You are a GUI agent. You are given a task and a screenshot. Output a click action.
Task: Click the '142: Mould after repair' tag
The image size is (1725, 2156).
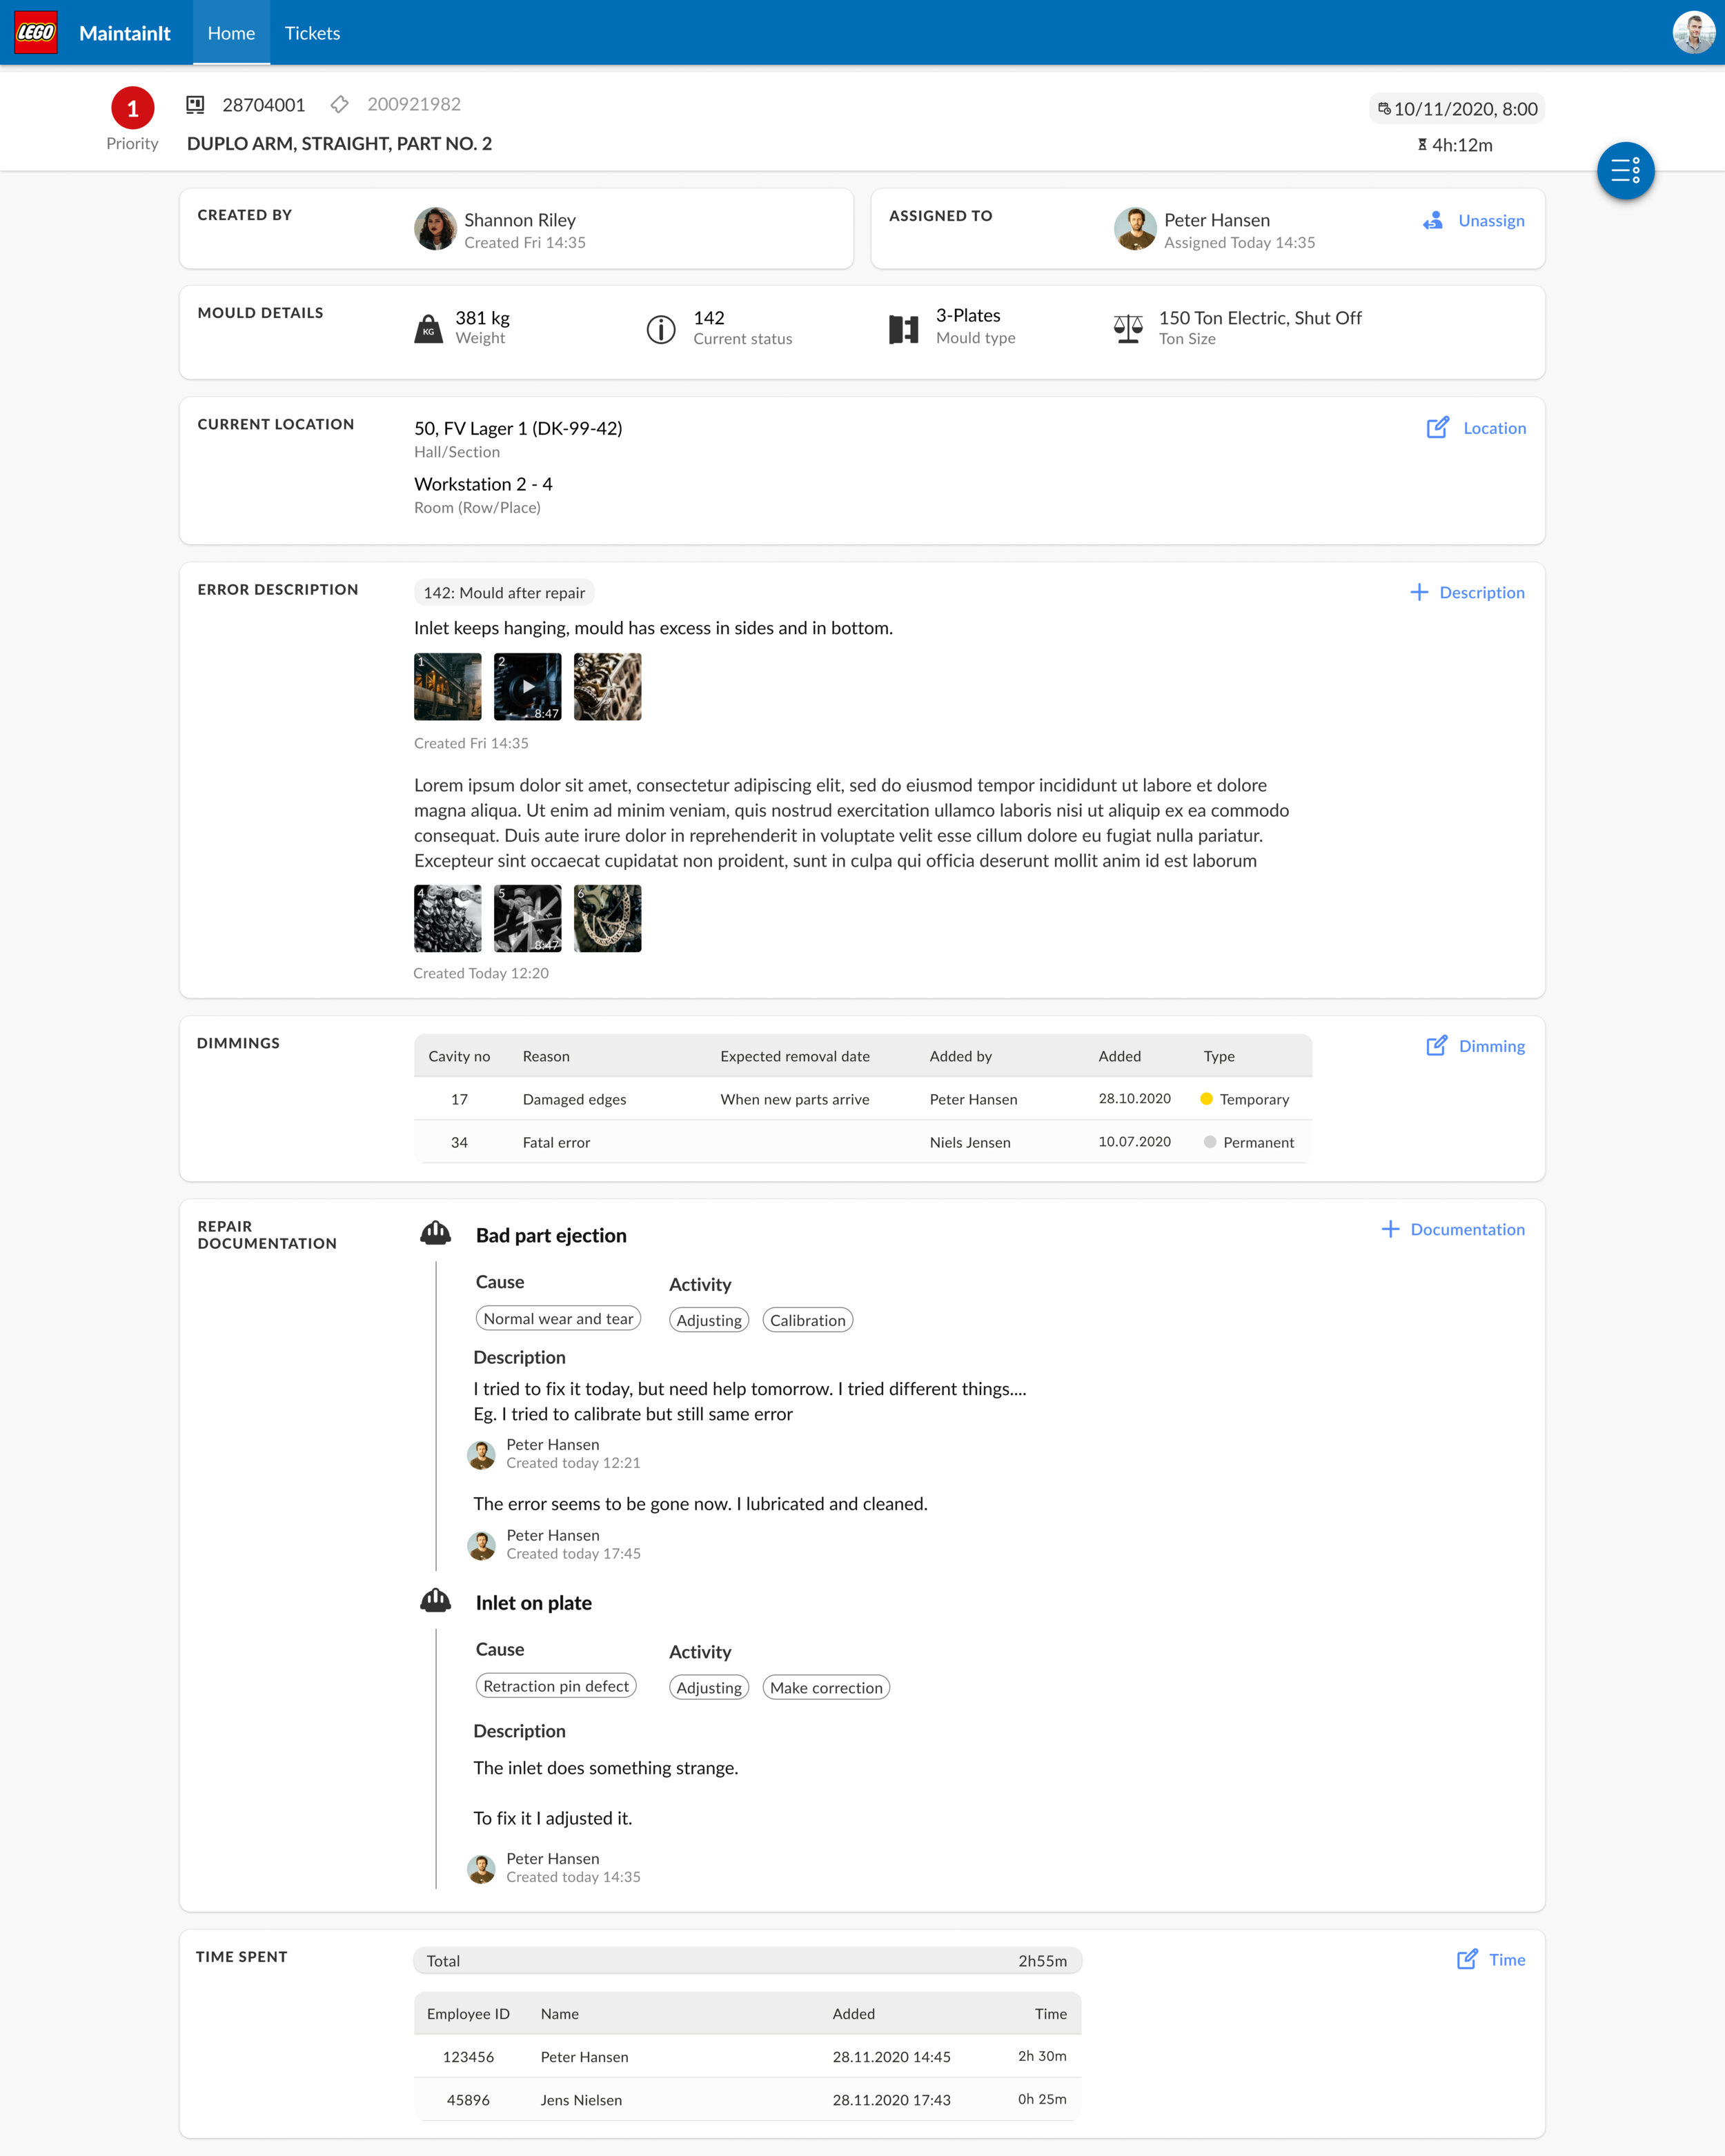504,592
